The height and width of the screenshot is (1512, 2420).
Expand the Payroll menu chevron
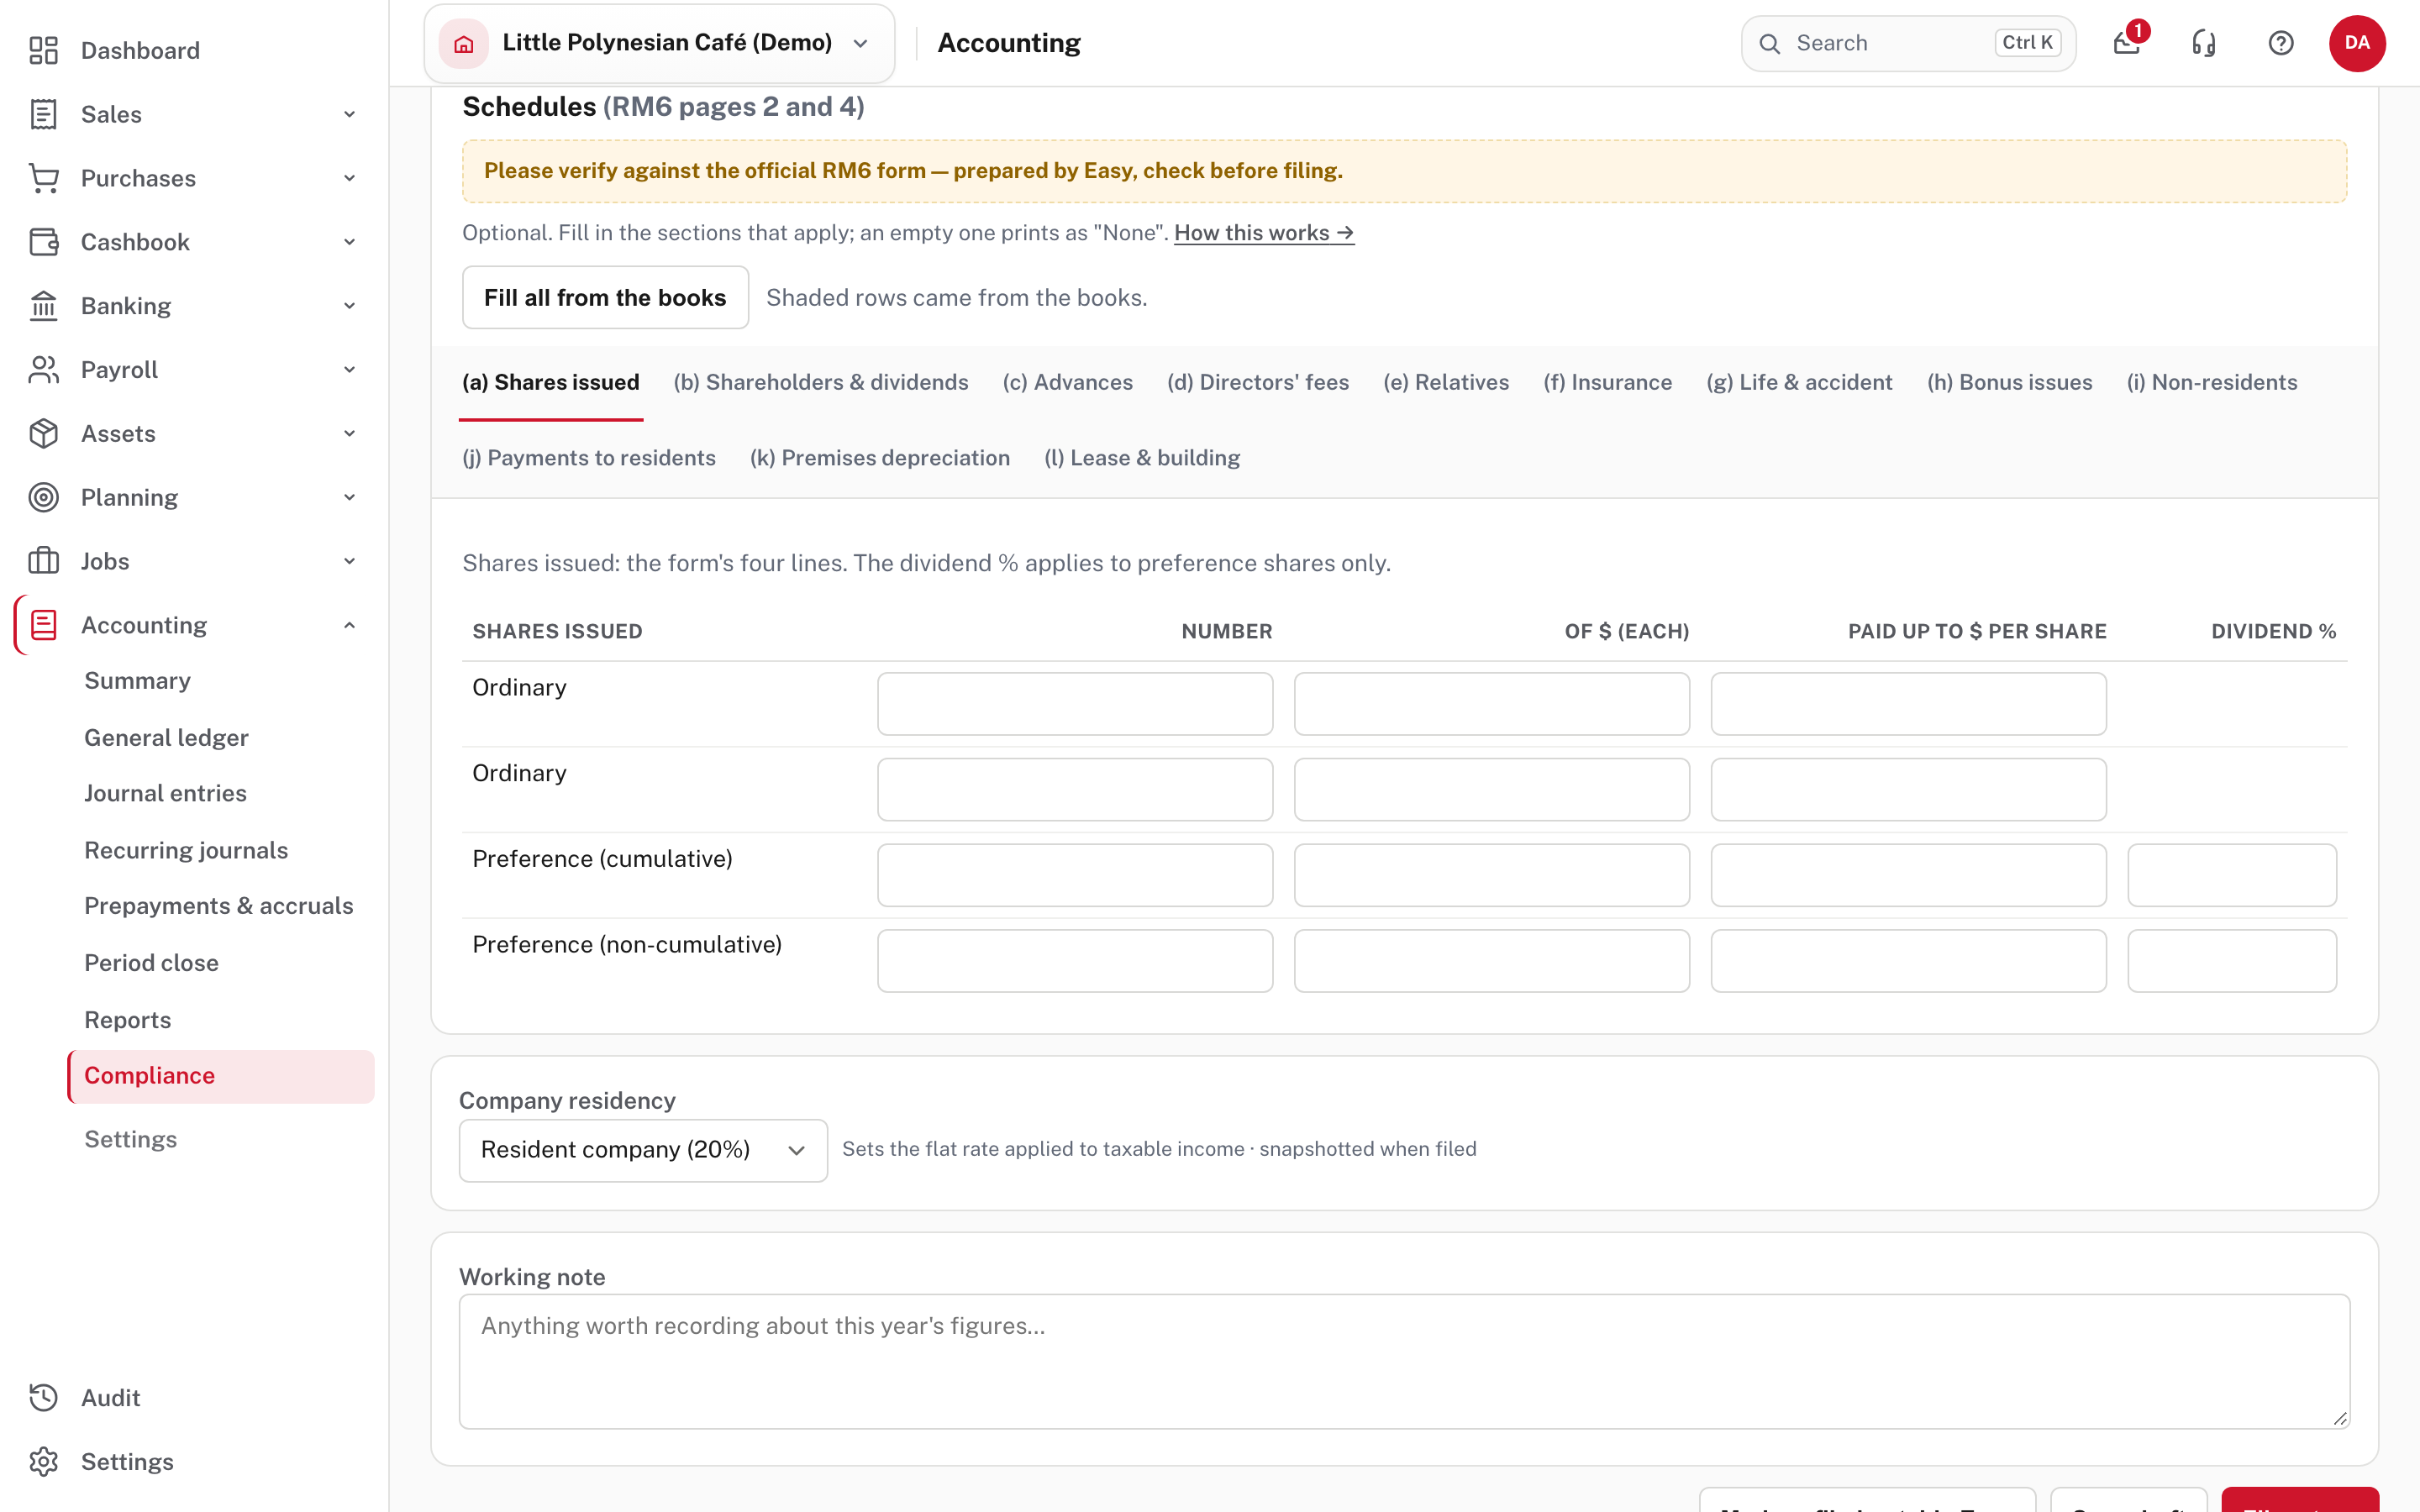[x=349, y=370]
